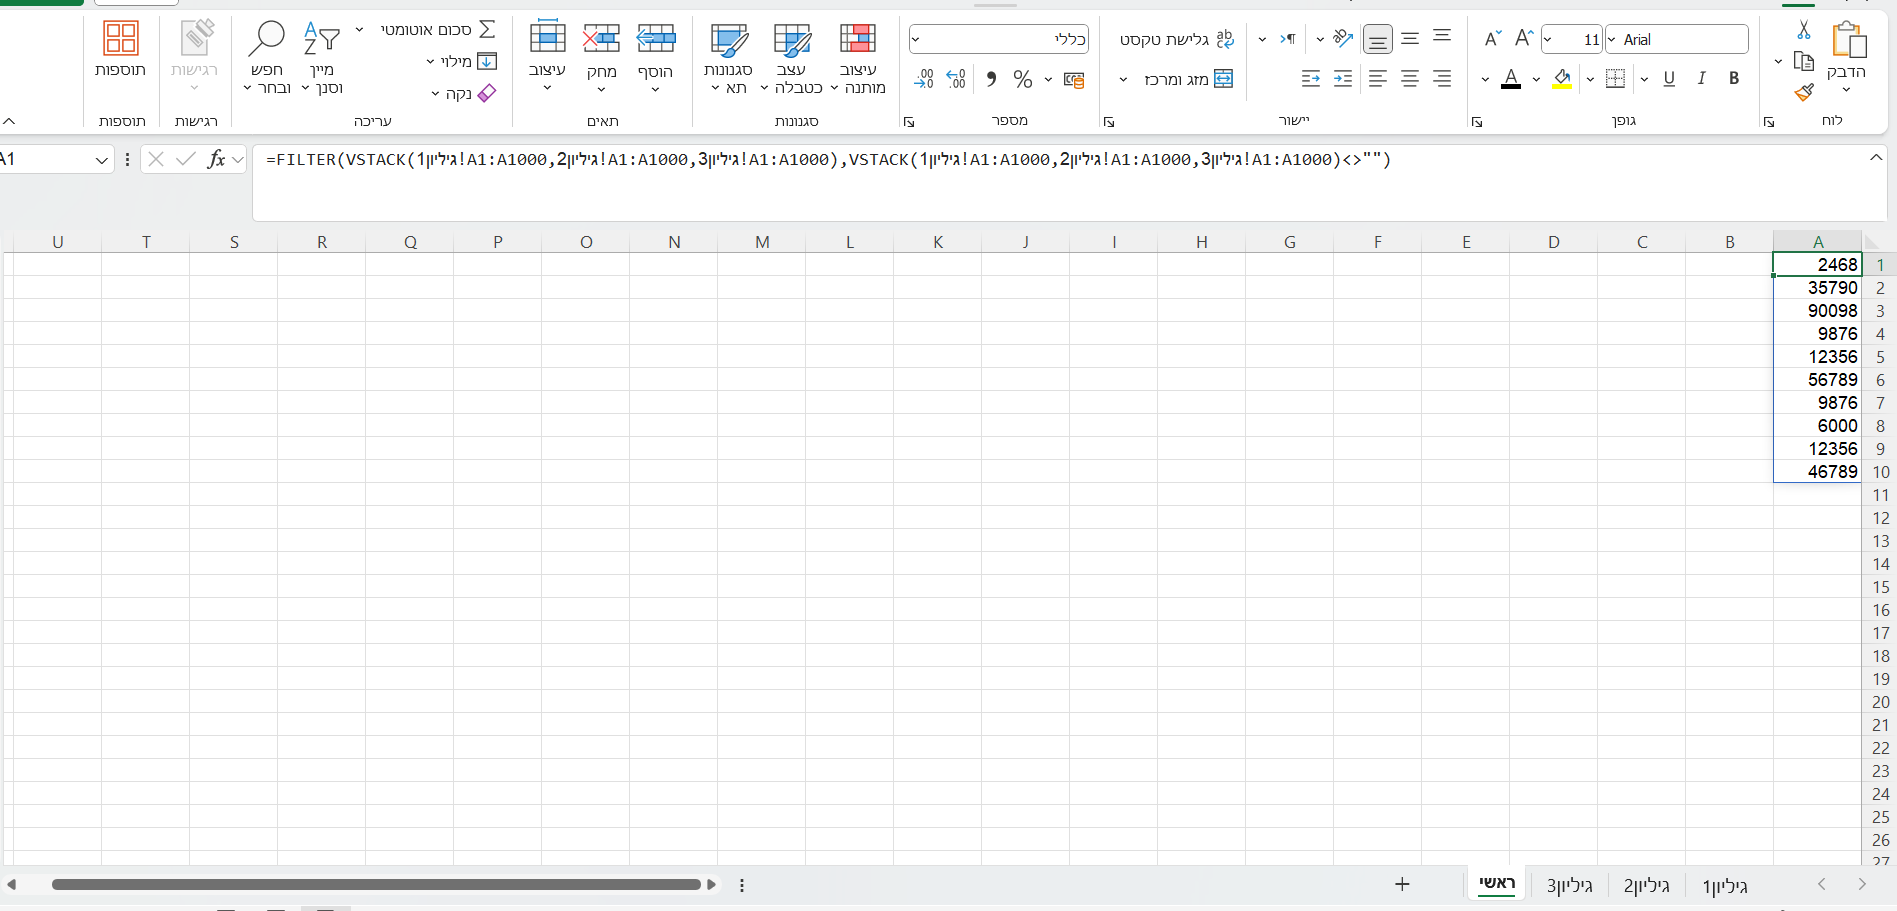Click the Insert cells (הוסף) icon
1897x911 pixels.
coord(656,39)
